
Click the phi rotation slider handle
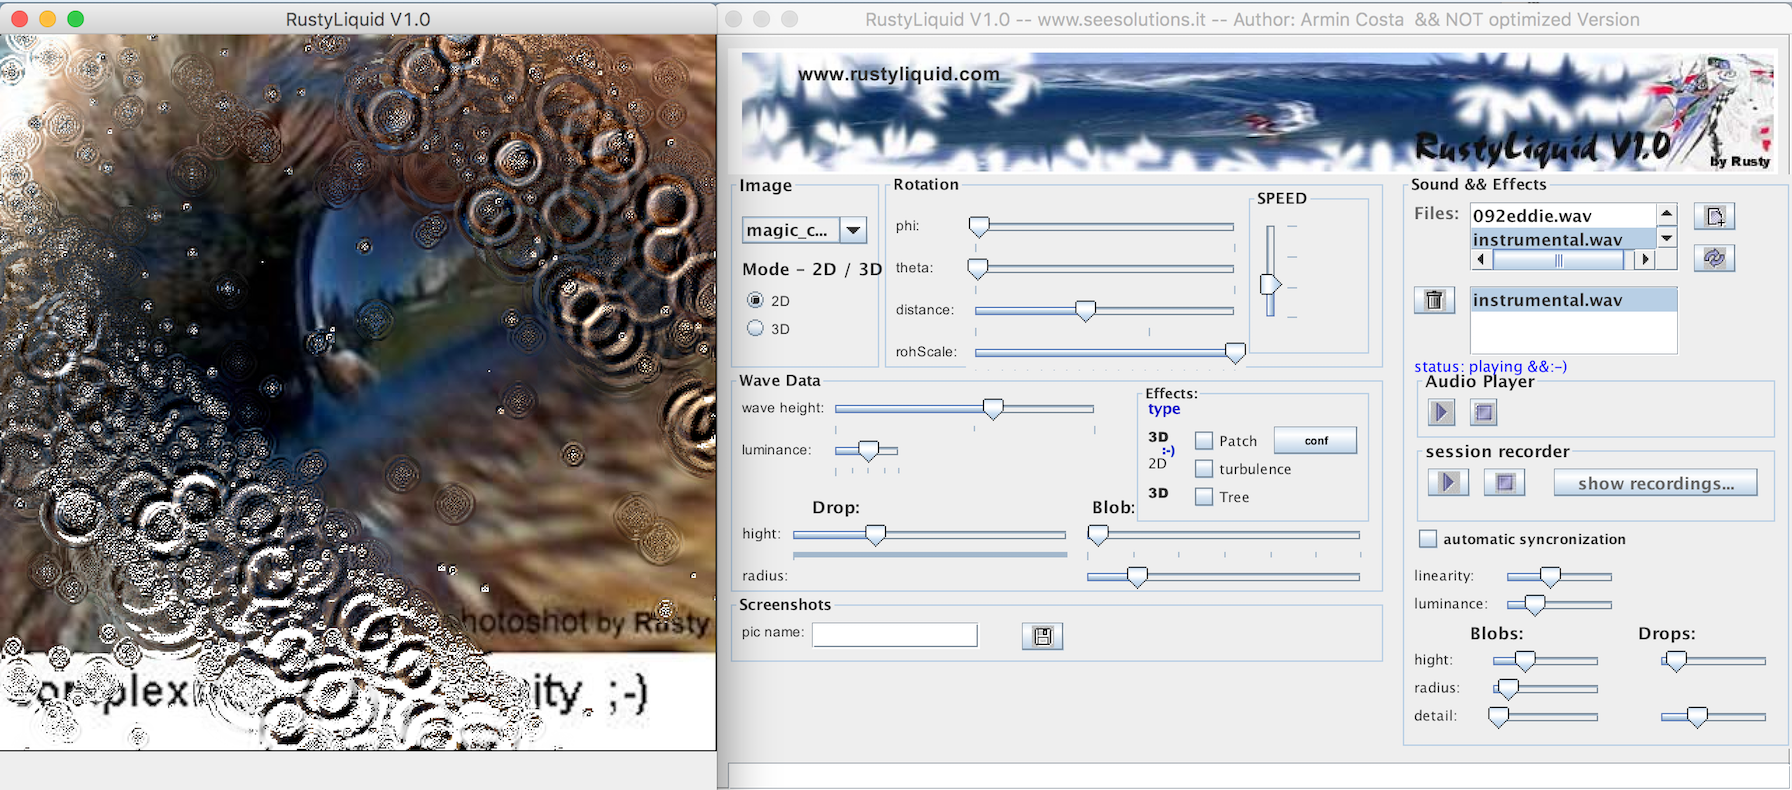[x=979, y=227]
